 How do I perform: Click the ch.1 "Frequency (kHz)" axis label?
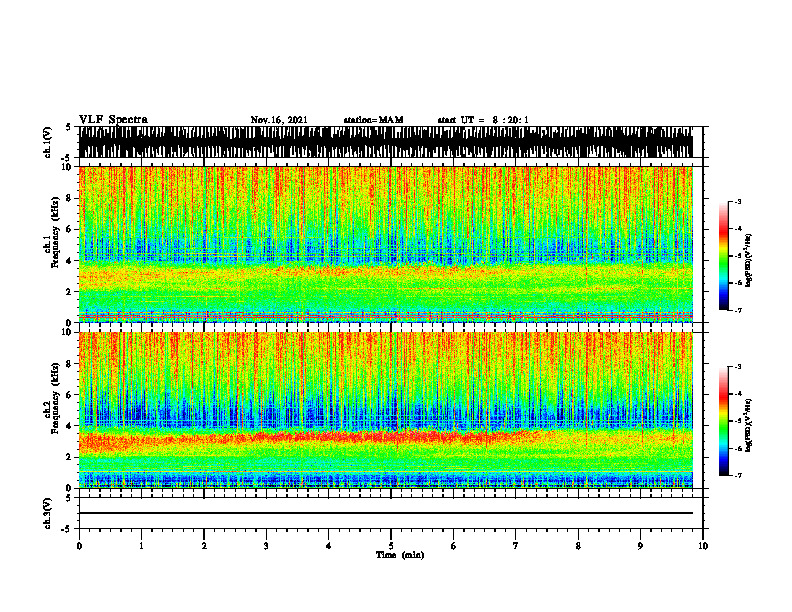click(55, 232)
